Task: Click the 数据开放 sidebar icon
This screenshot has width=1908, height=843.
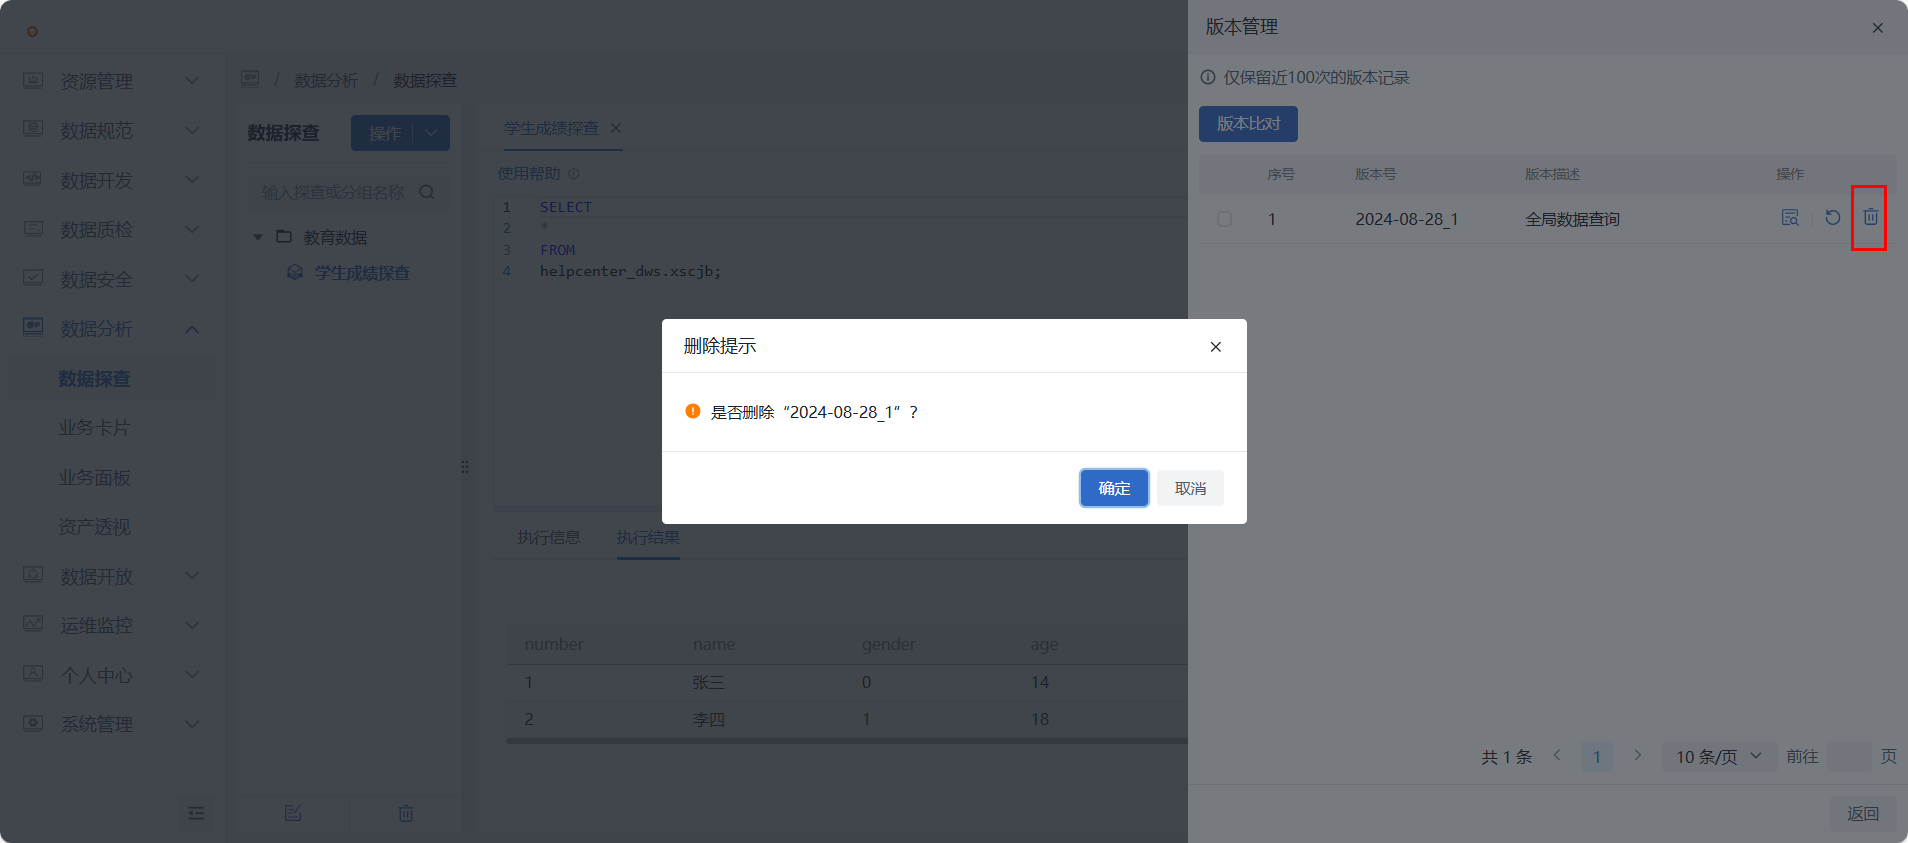Action: pos(33,575)
